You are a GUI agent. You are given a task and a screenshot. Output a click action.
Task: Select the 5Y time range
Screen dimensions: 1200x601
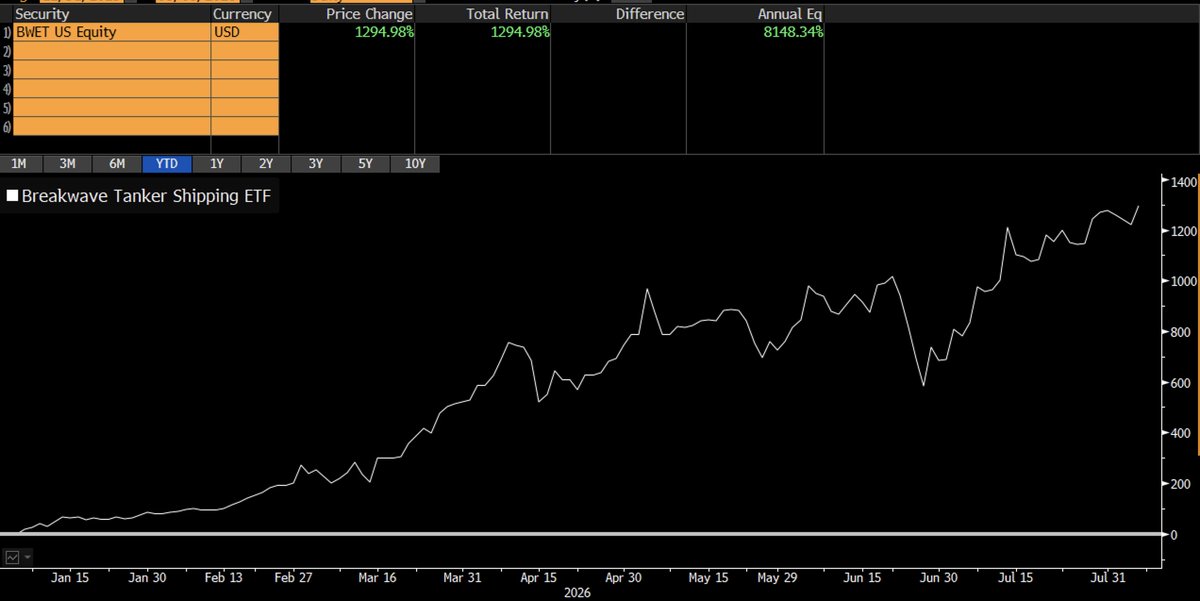(x=364, y=164)
